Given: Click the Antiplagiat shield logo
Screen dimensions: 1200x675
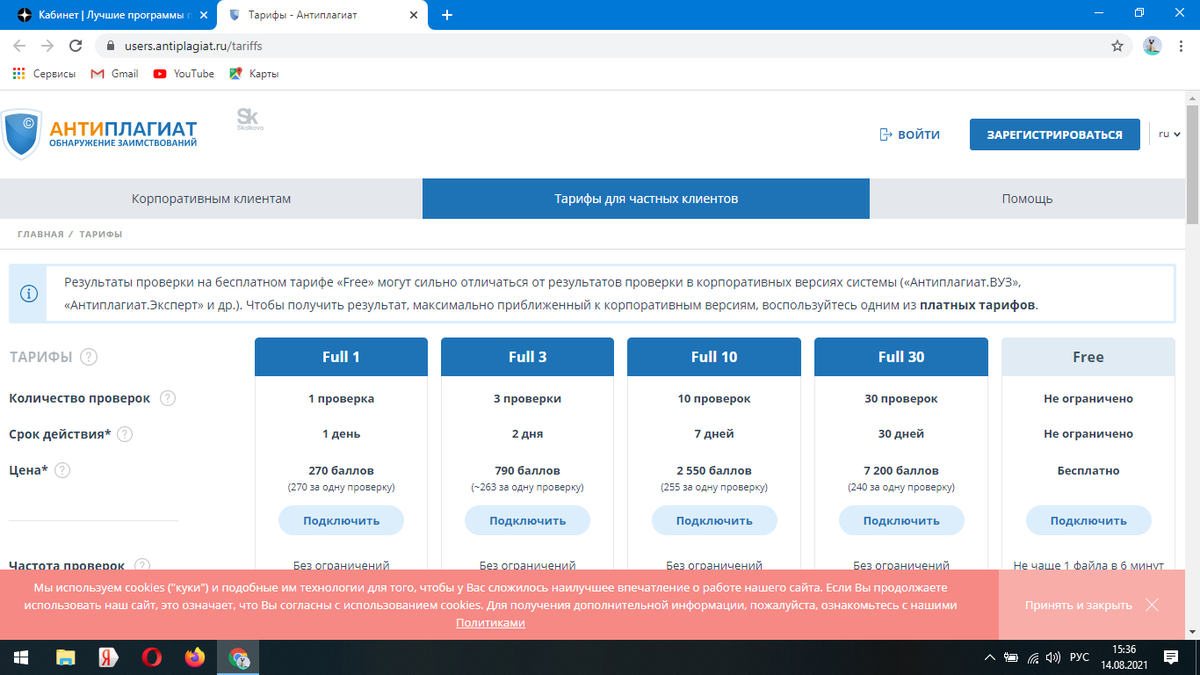Looking at the screenshot, I should pos(21,135).
